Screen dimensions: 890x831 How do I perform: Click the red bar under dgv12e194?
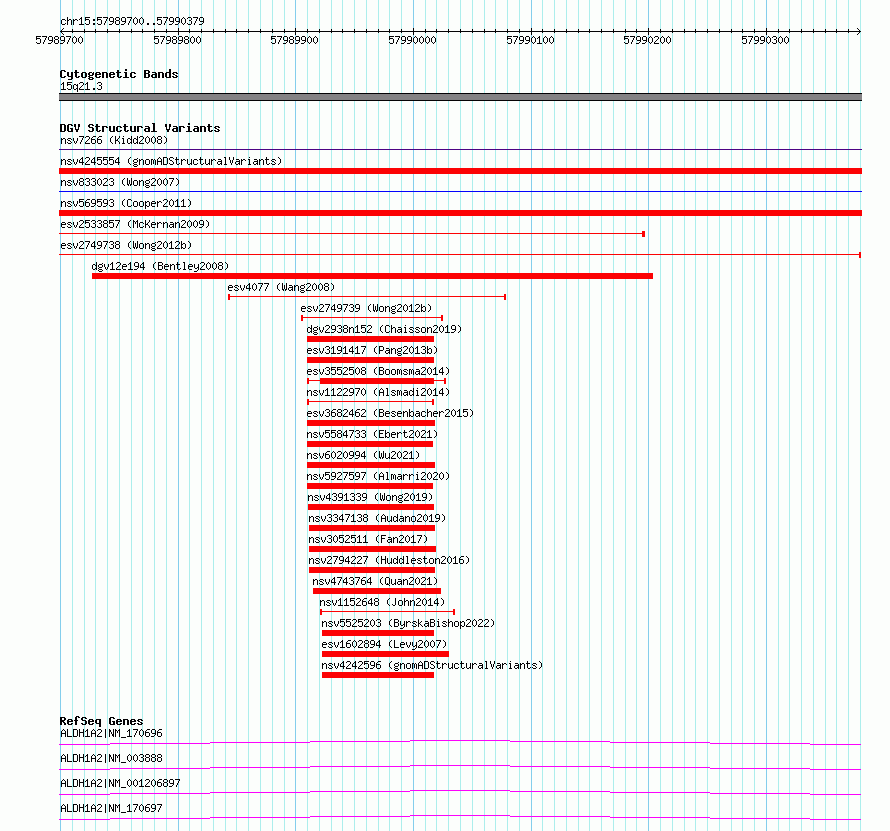pos(372,276)
